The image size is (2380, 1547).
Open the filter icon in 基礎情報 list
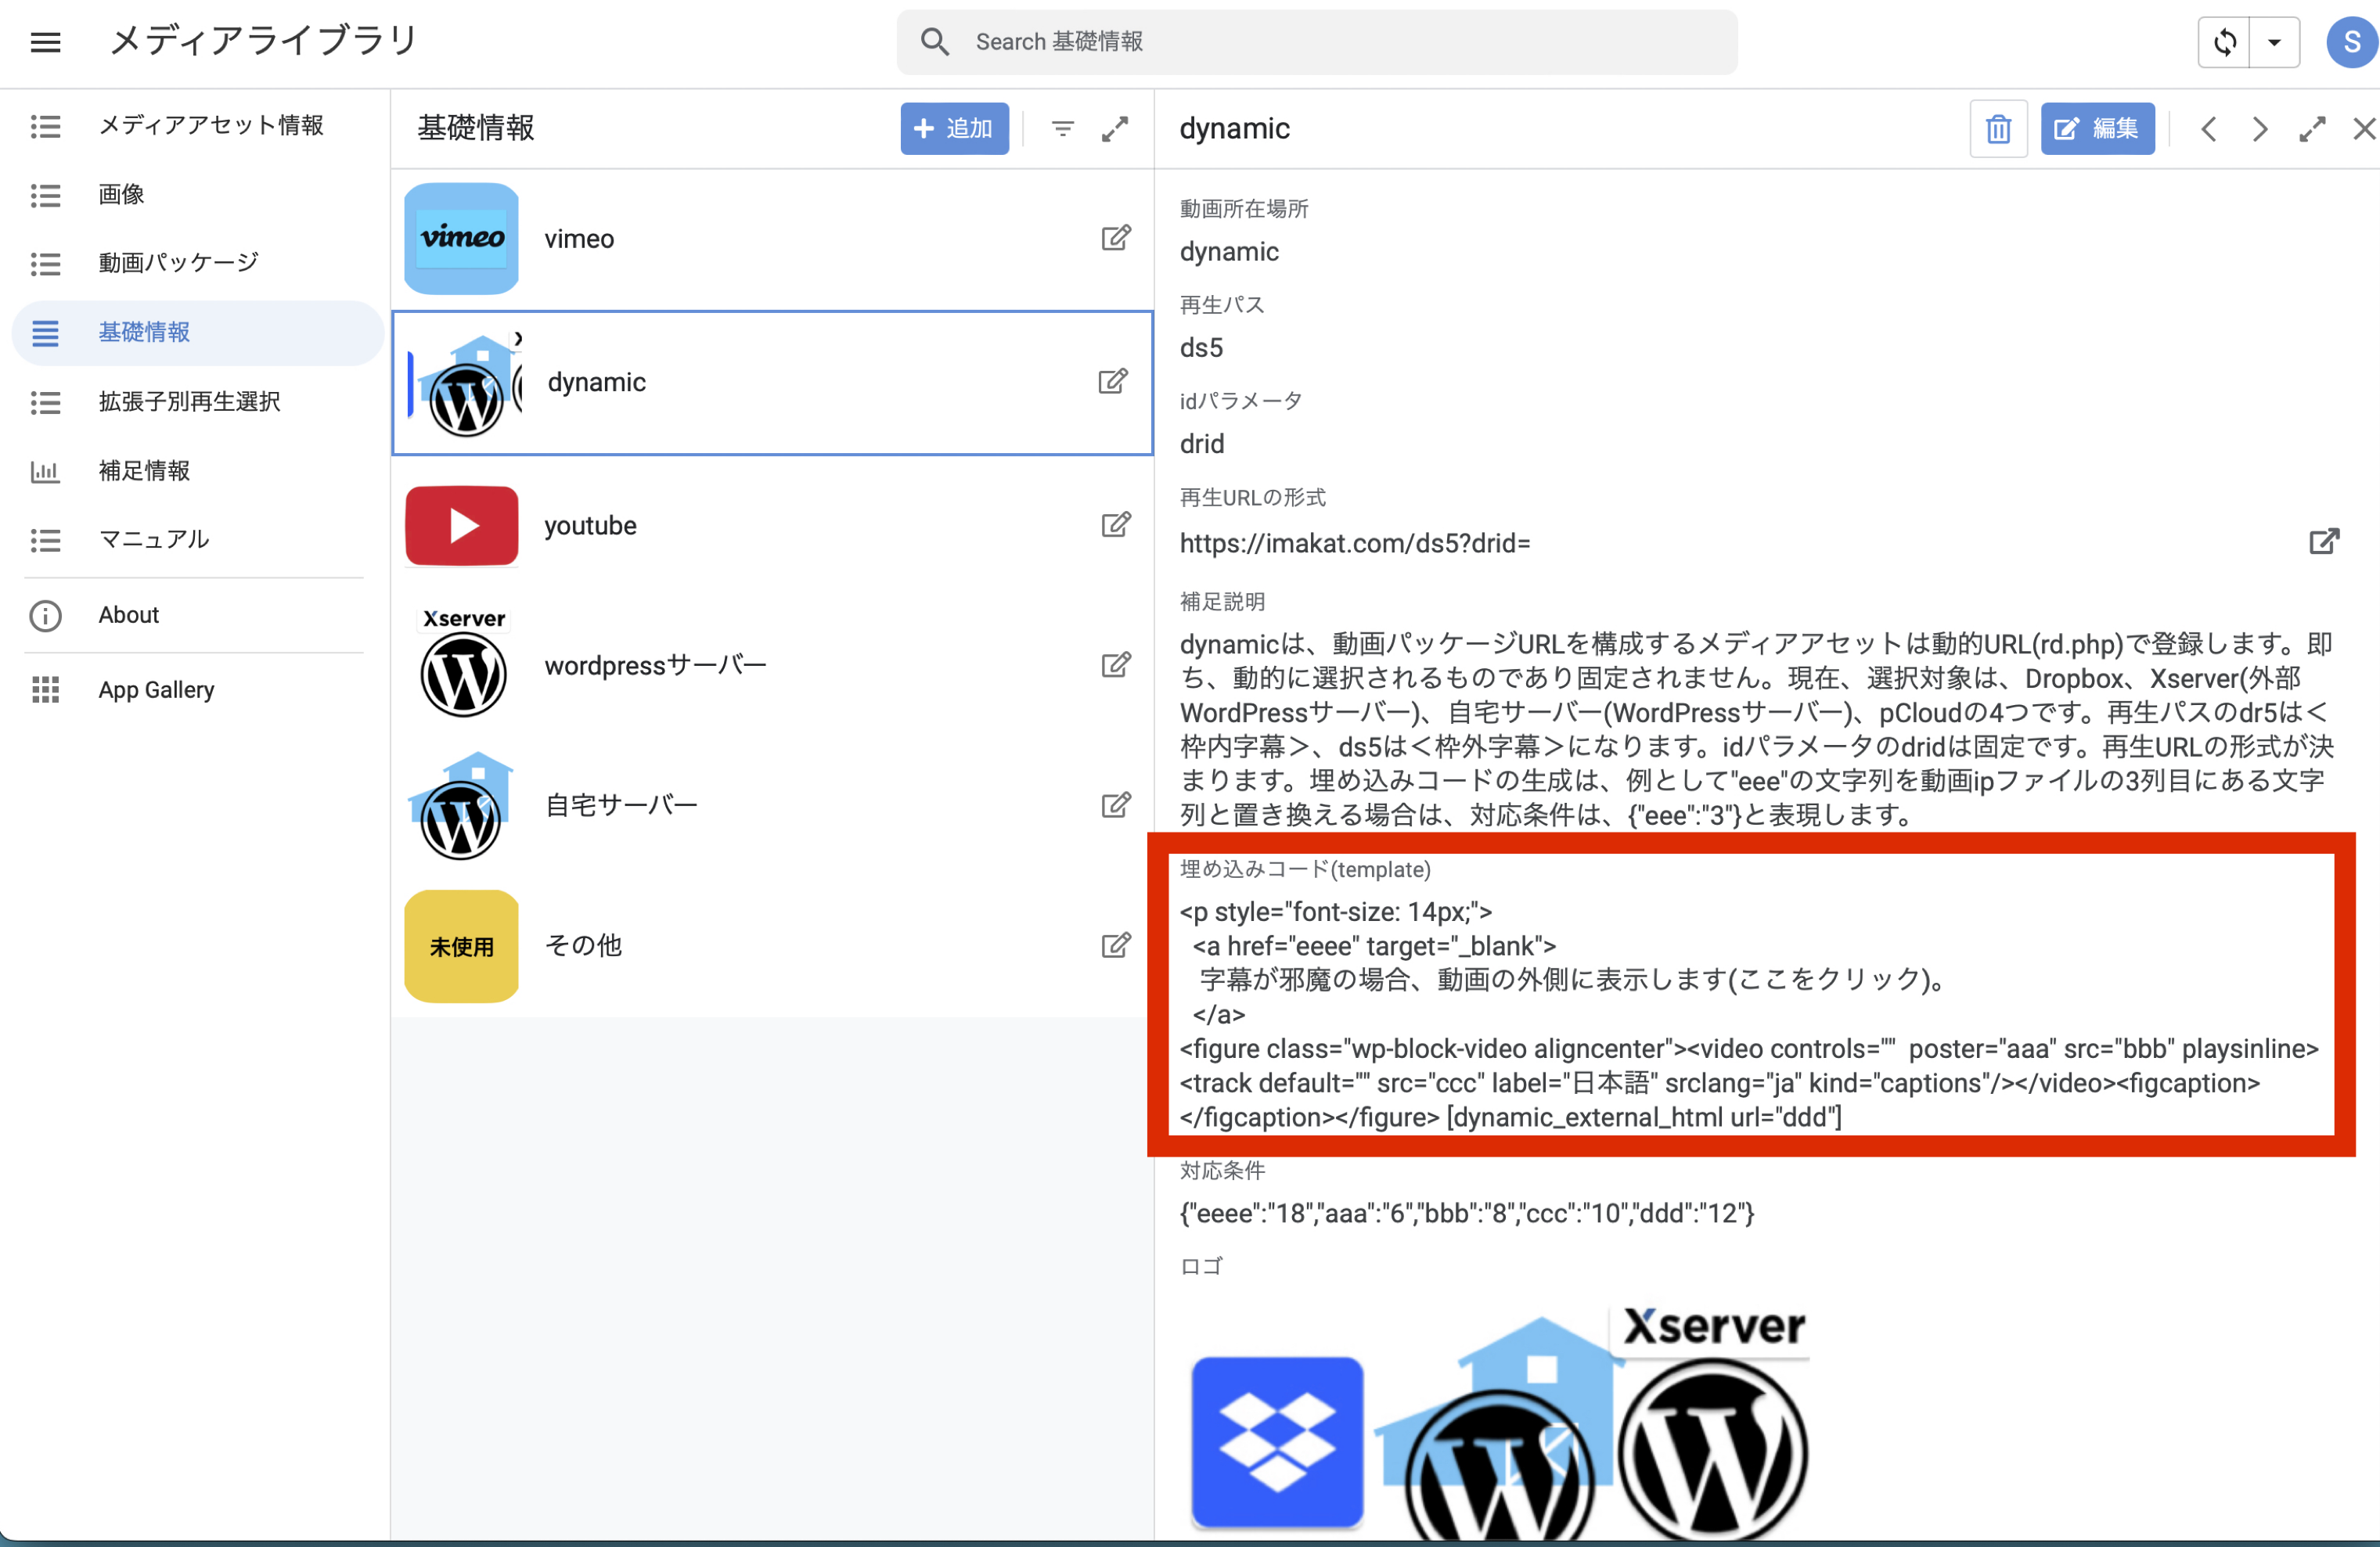(x=1063, y=129)
